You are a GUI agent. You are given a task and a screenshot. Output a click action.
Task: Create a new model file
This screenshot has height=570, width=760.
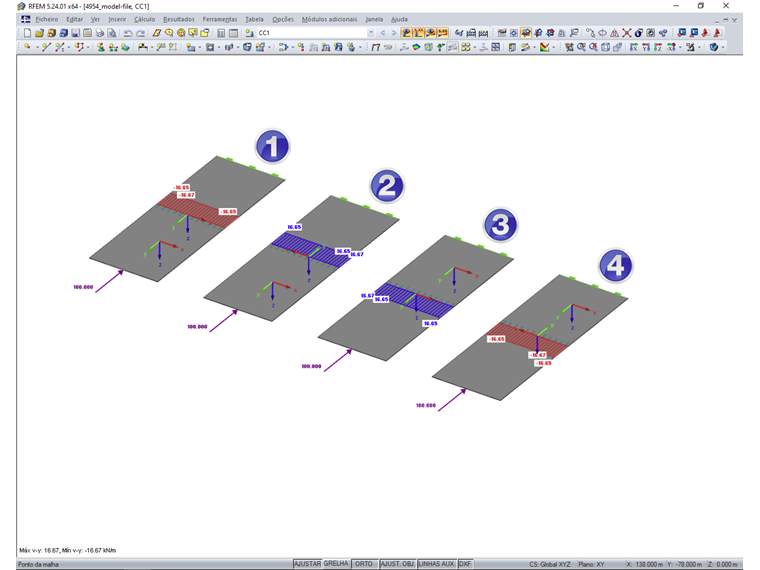click(27, 33)
